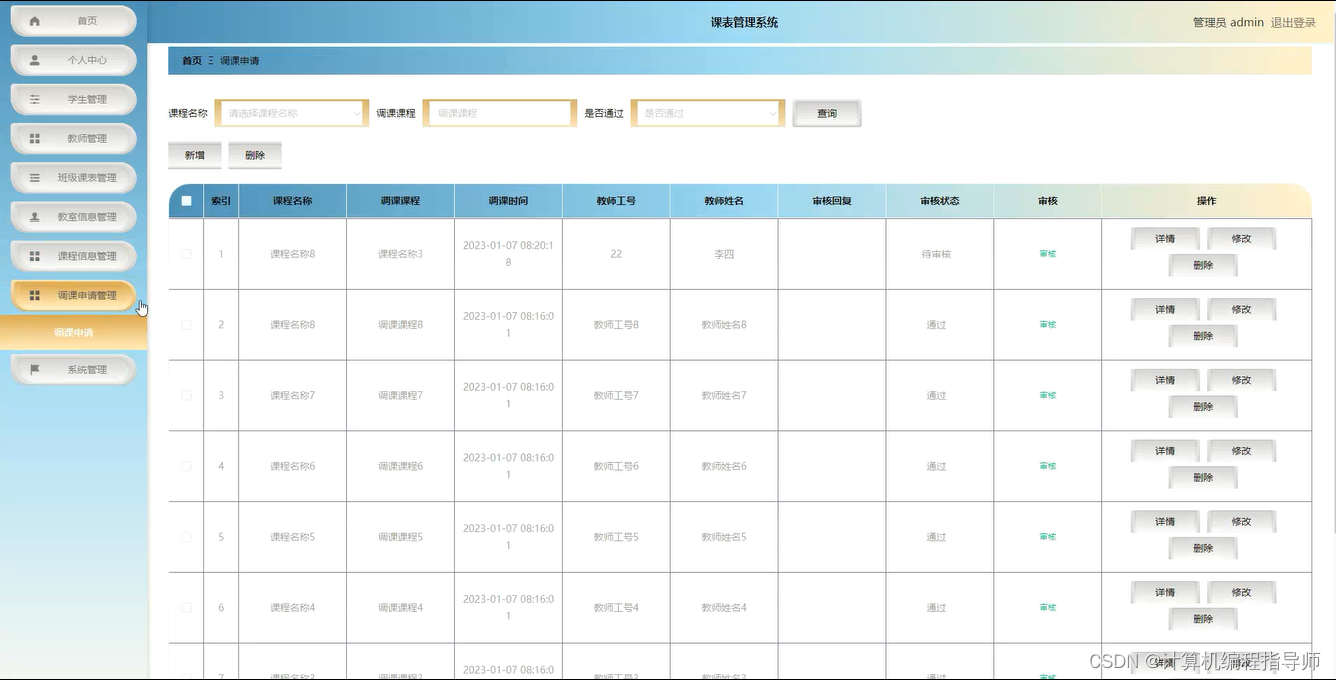Click 审核 link for row 5

pos(1047,537)
